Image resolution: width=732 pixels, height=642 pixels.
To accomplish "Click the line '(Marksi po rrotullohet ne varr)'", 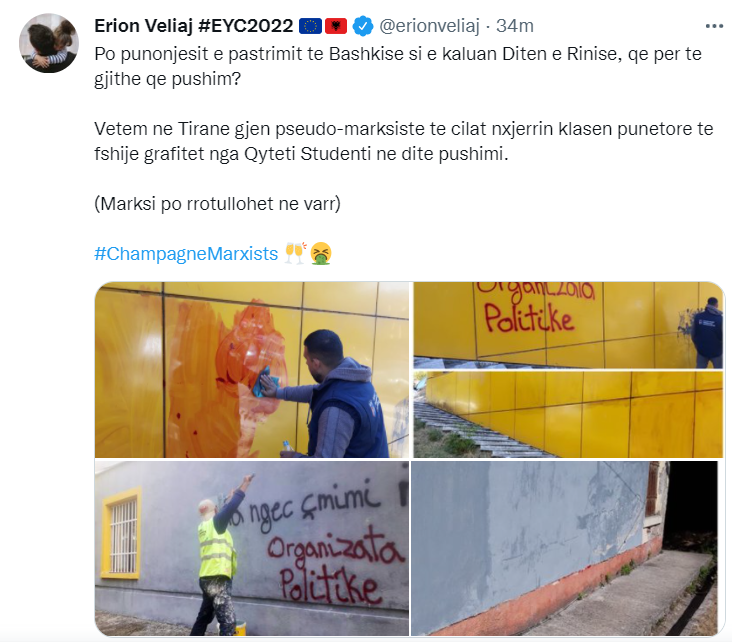I will click(218, 204).
